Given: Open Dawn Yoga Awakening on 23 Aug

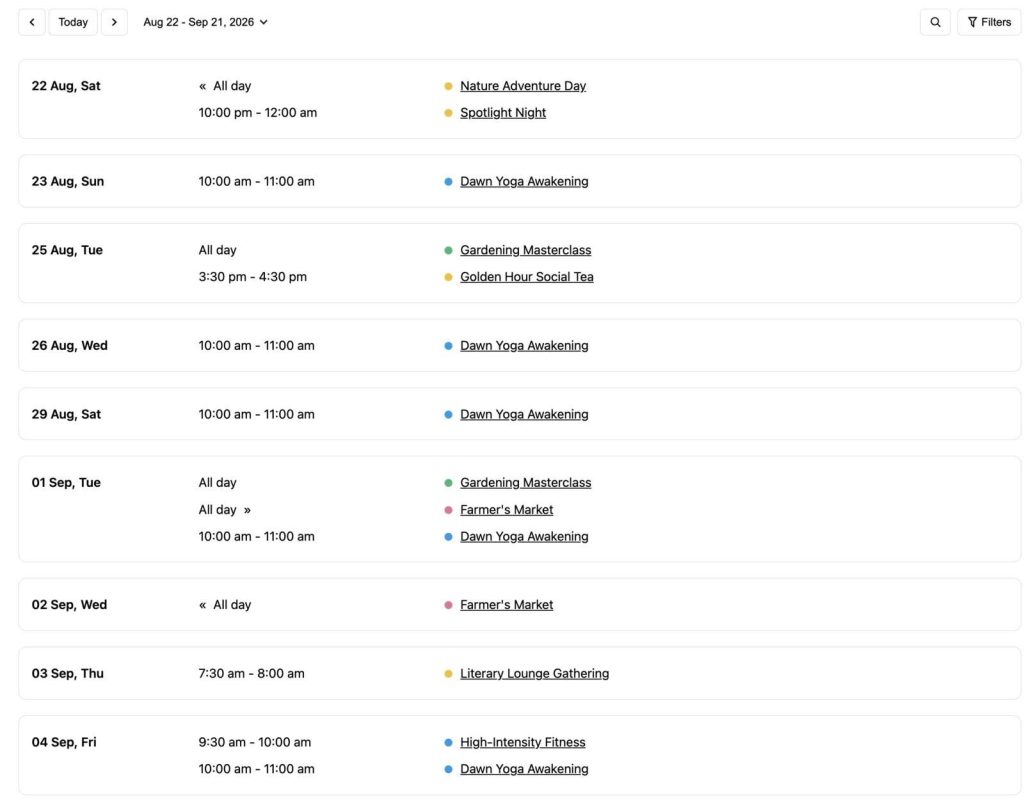Looking at the screenshot, I should coord(524,181).
